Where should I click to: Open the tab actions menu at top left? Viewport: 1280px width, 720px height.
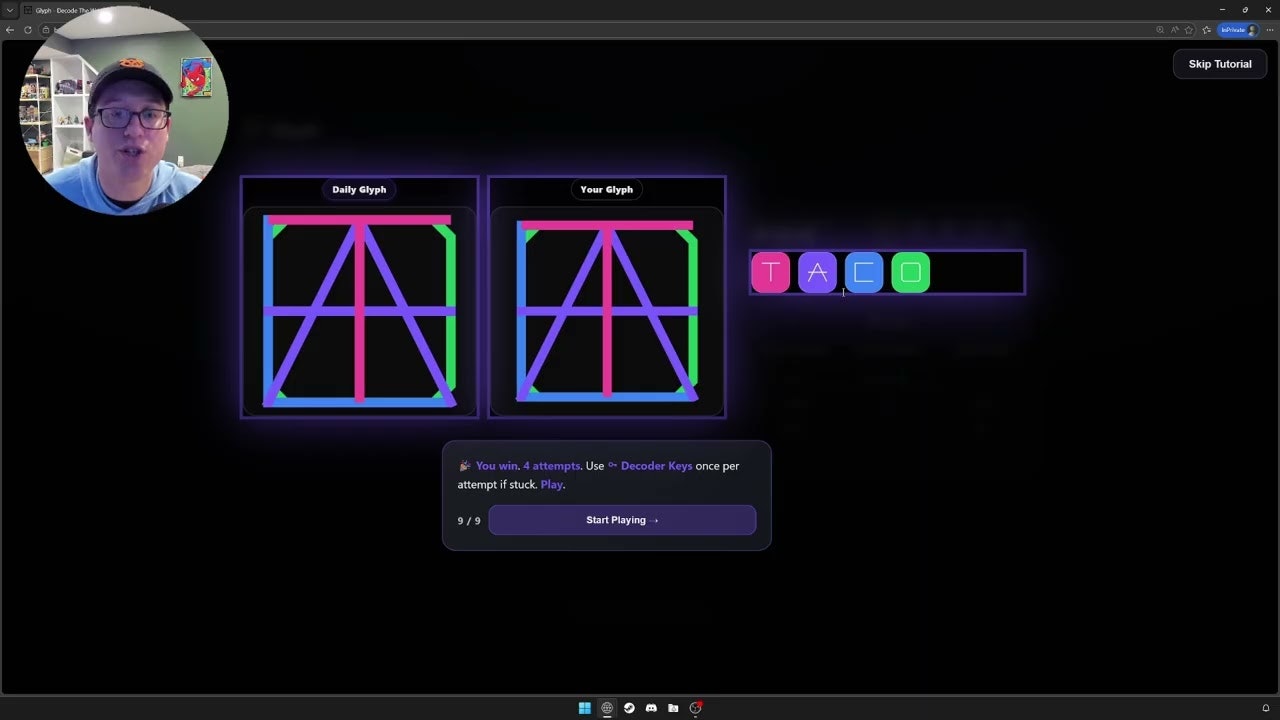(x=10, y=10)
